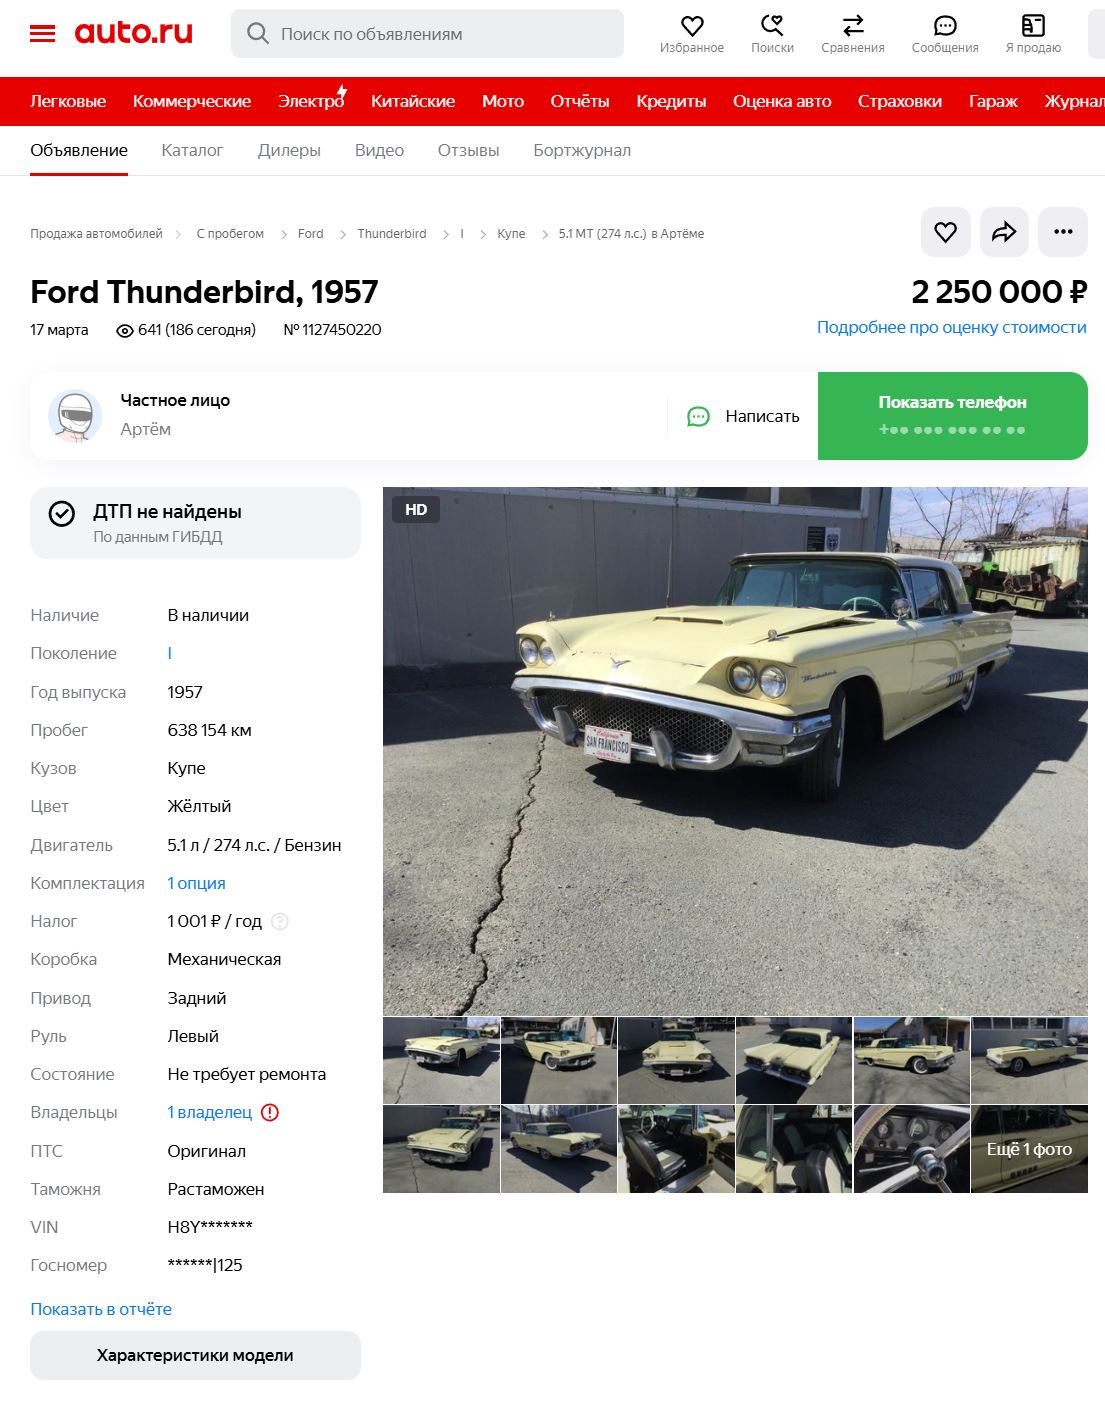Screen dimensions: 1105x1409
Task: Expand the 1 опция equipment link
Action: [196, 883]
